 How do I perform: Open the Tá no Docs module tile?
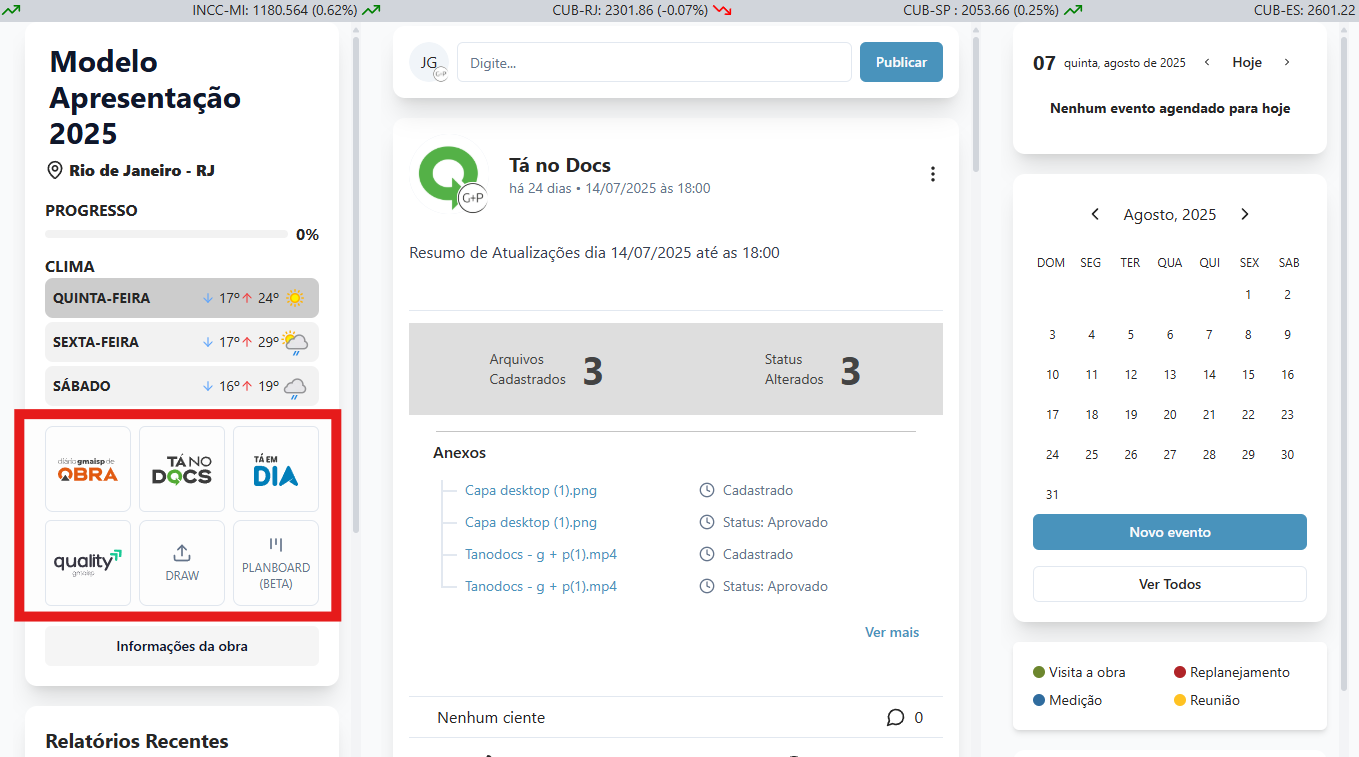182,469
